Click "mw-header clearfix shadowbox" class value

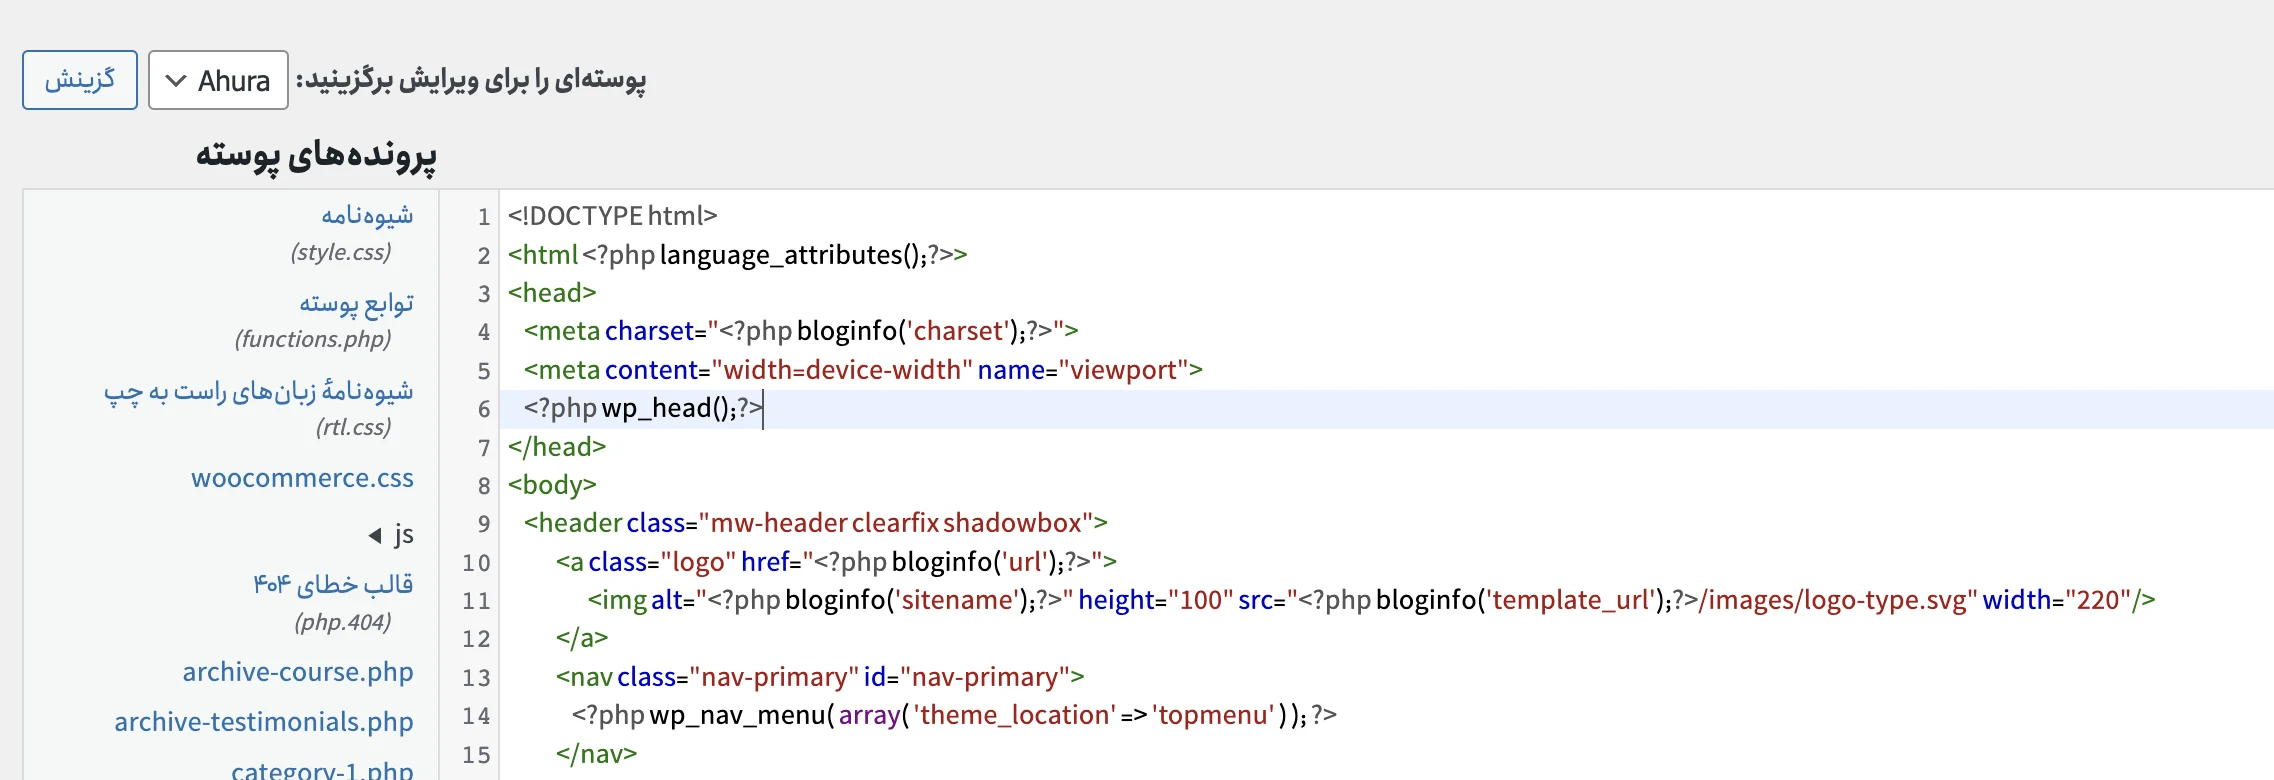[896, 523]
